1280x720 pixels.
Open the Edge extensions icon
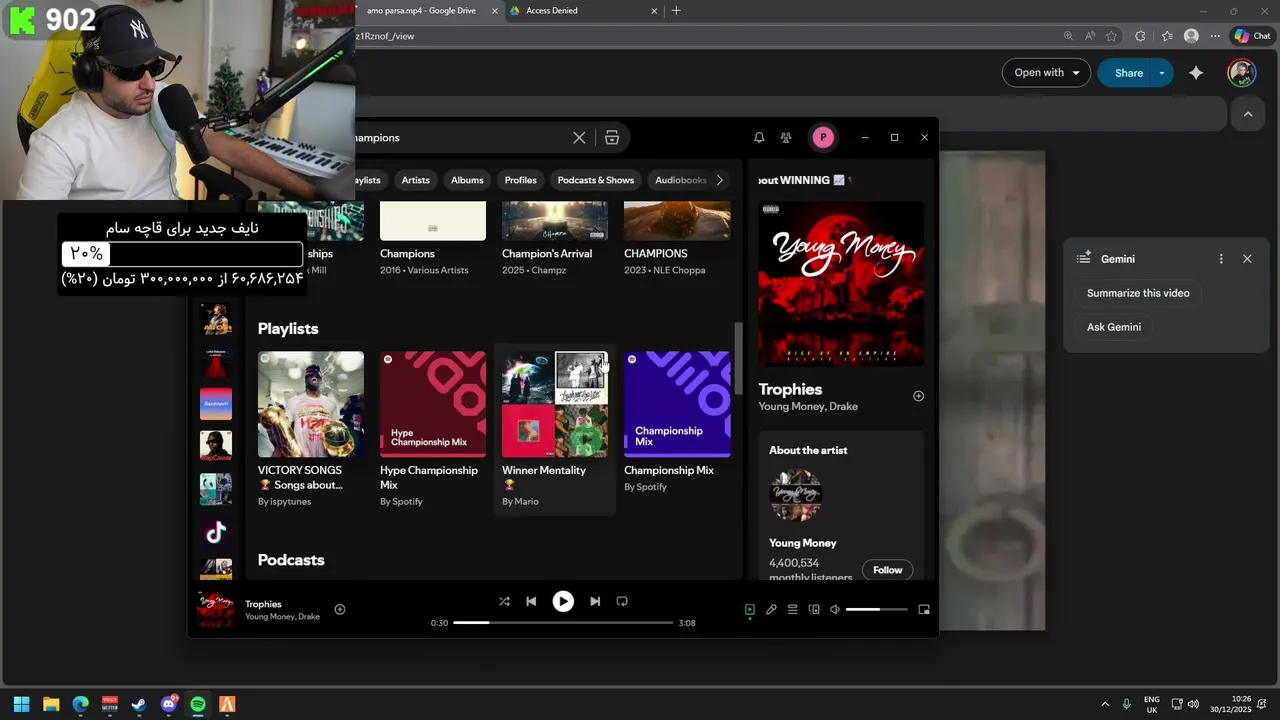click(x=1140, y=36)
